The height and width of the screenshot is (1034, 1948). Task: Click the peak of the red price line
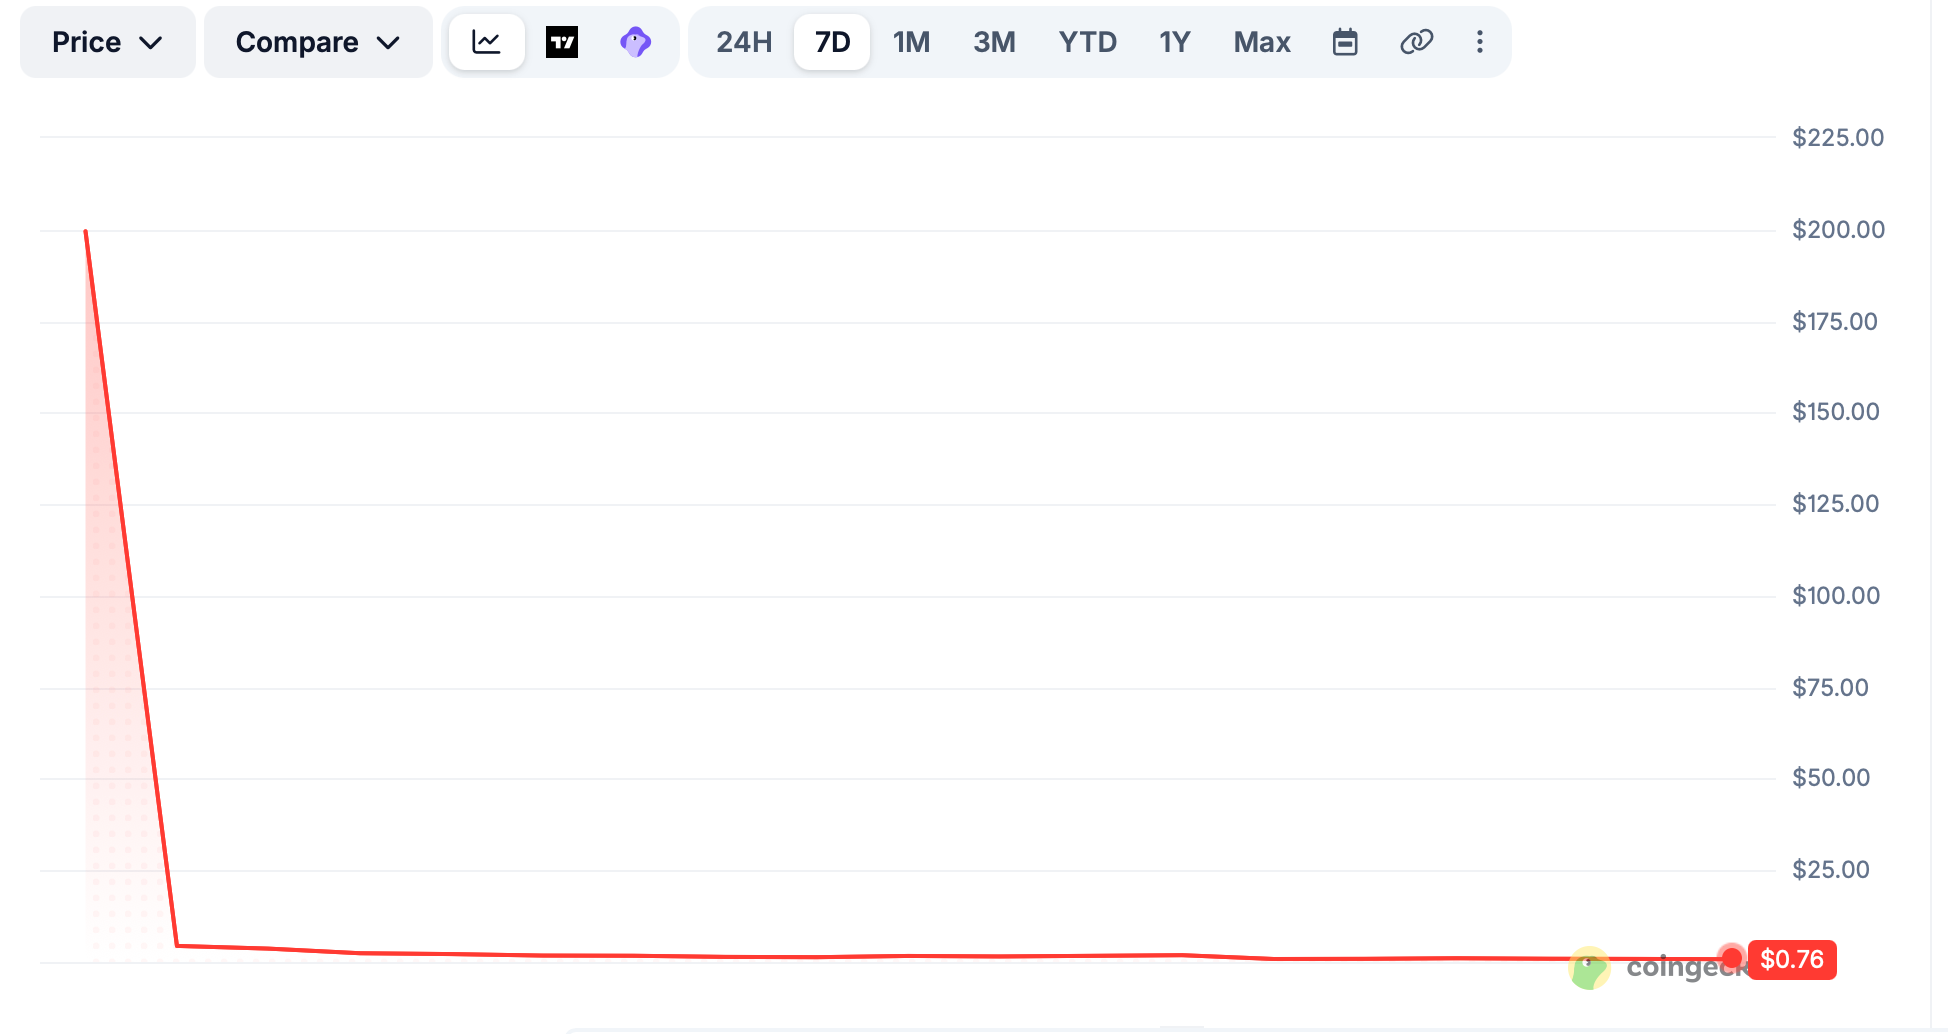coord(86,231)
